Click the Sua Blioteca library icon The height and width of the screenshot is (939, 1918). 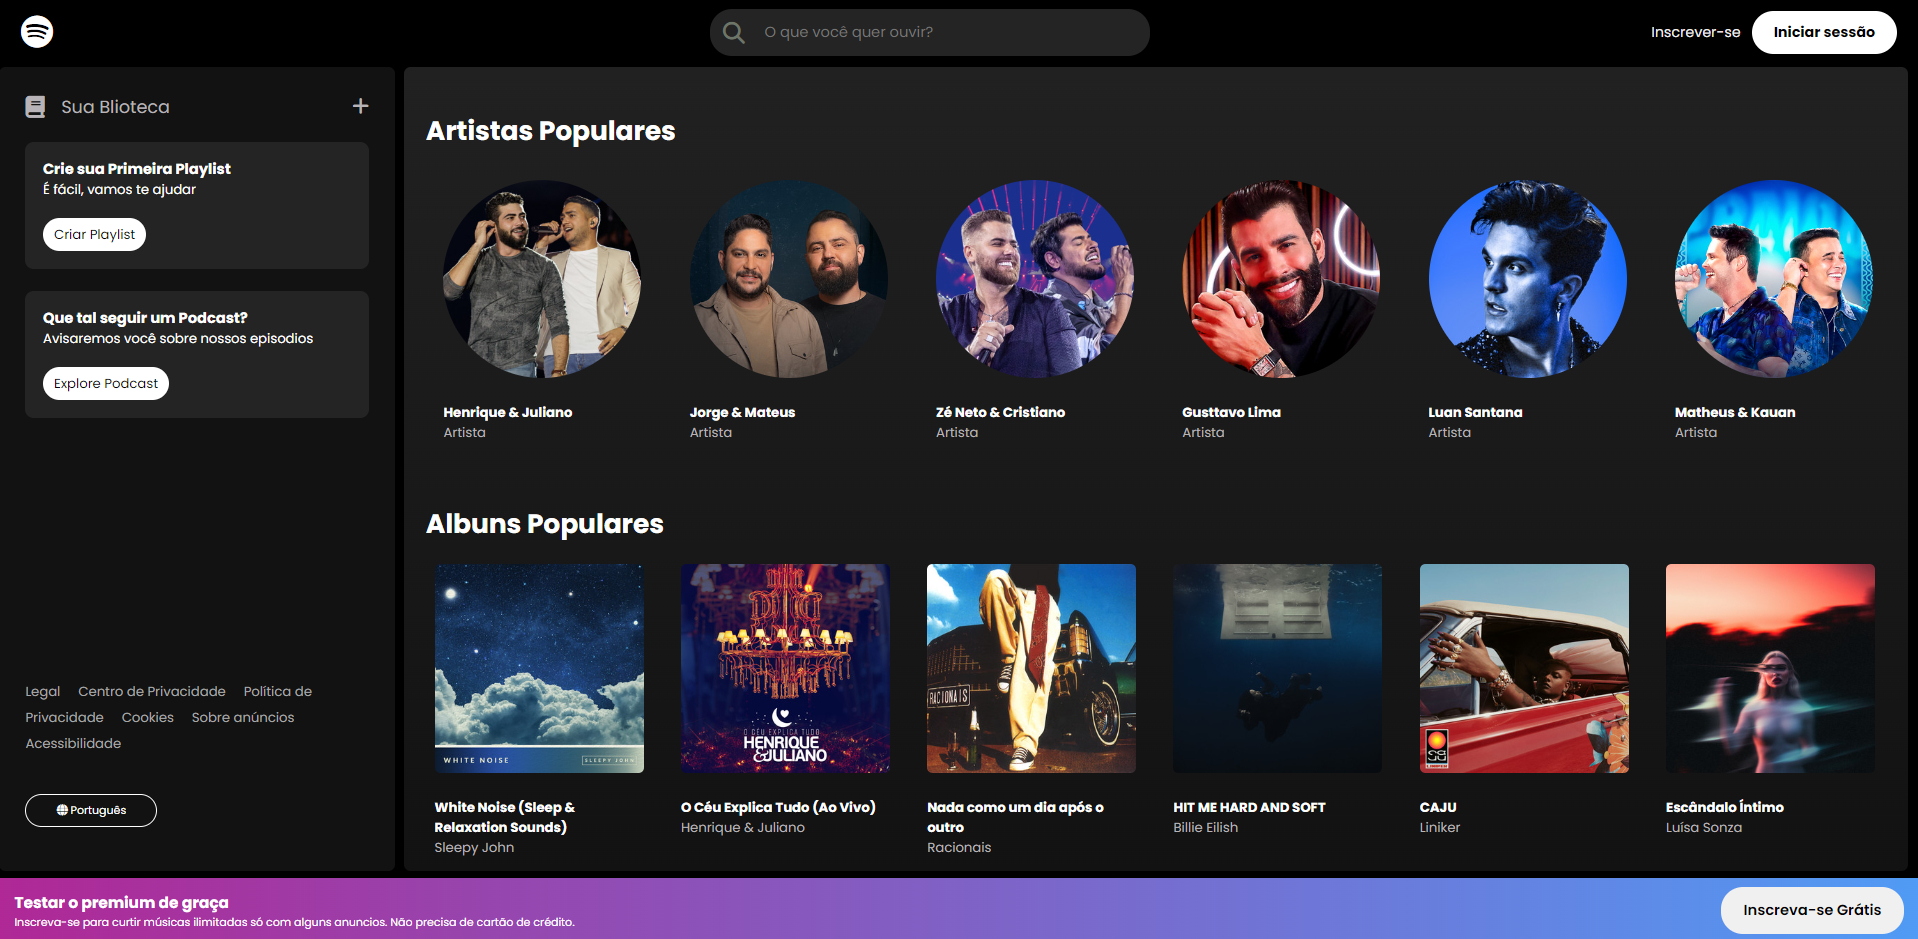tap(35, 106)
